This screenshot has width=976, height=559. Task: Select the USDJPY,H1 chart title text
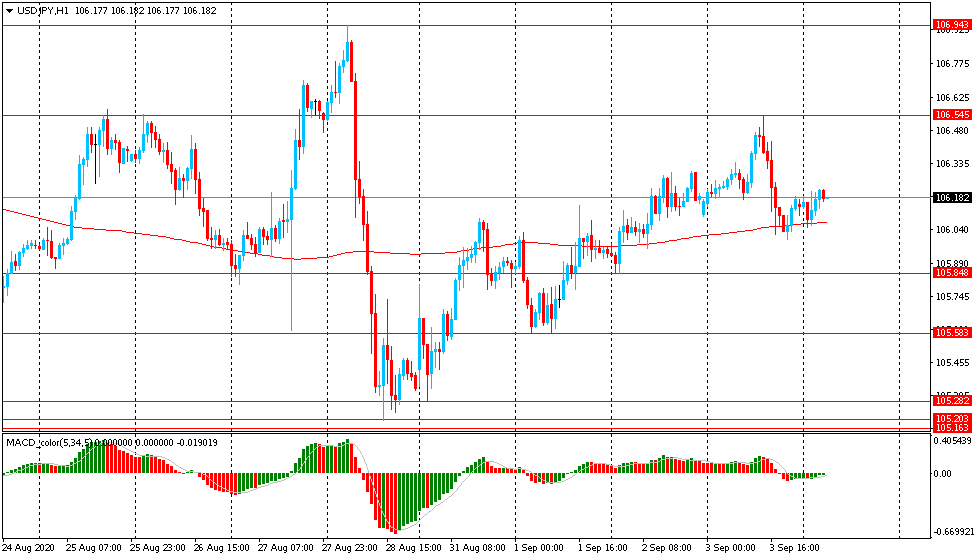tap(43, 11)
